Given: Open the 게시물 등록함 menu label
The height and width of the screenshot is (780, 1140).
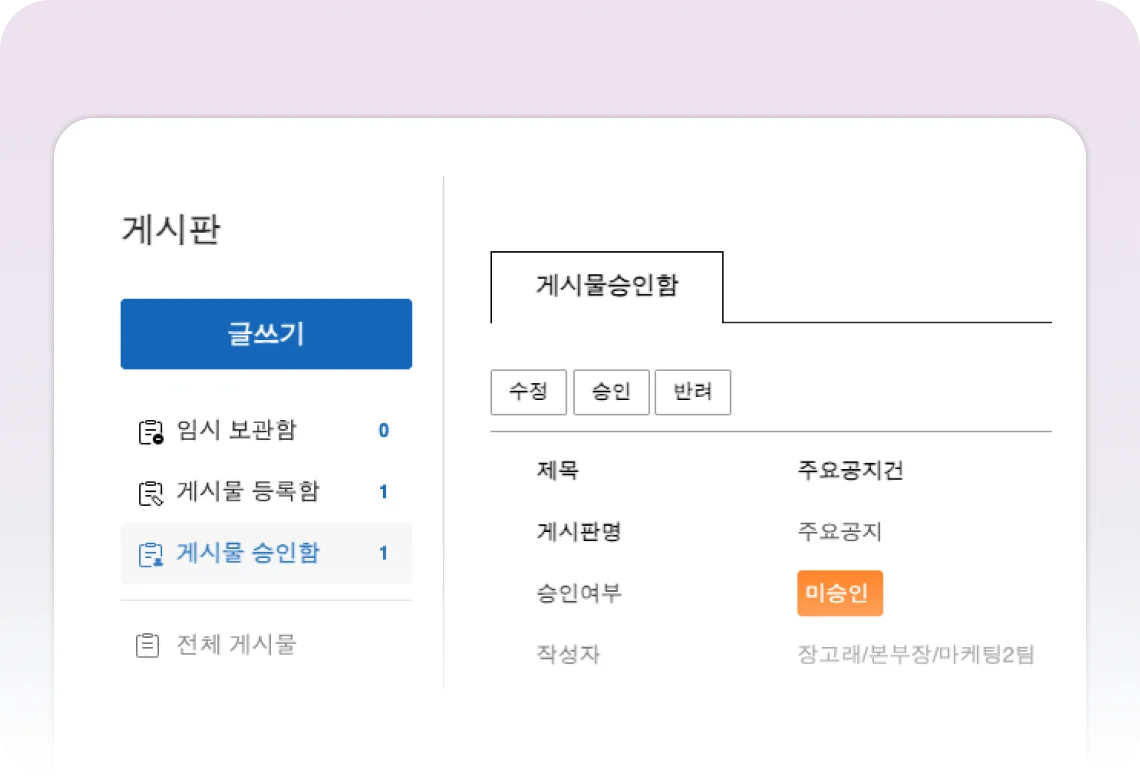Looking at the screenshot, I should tap(248, 492).
